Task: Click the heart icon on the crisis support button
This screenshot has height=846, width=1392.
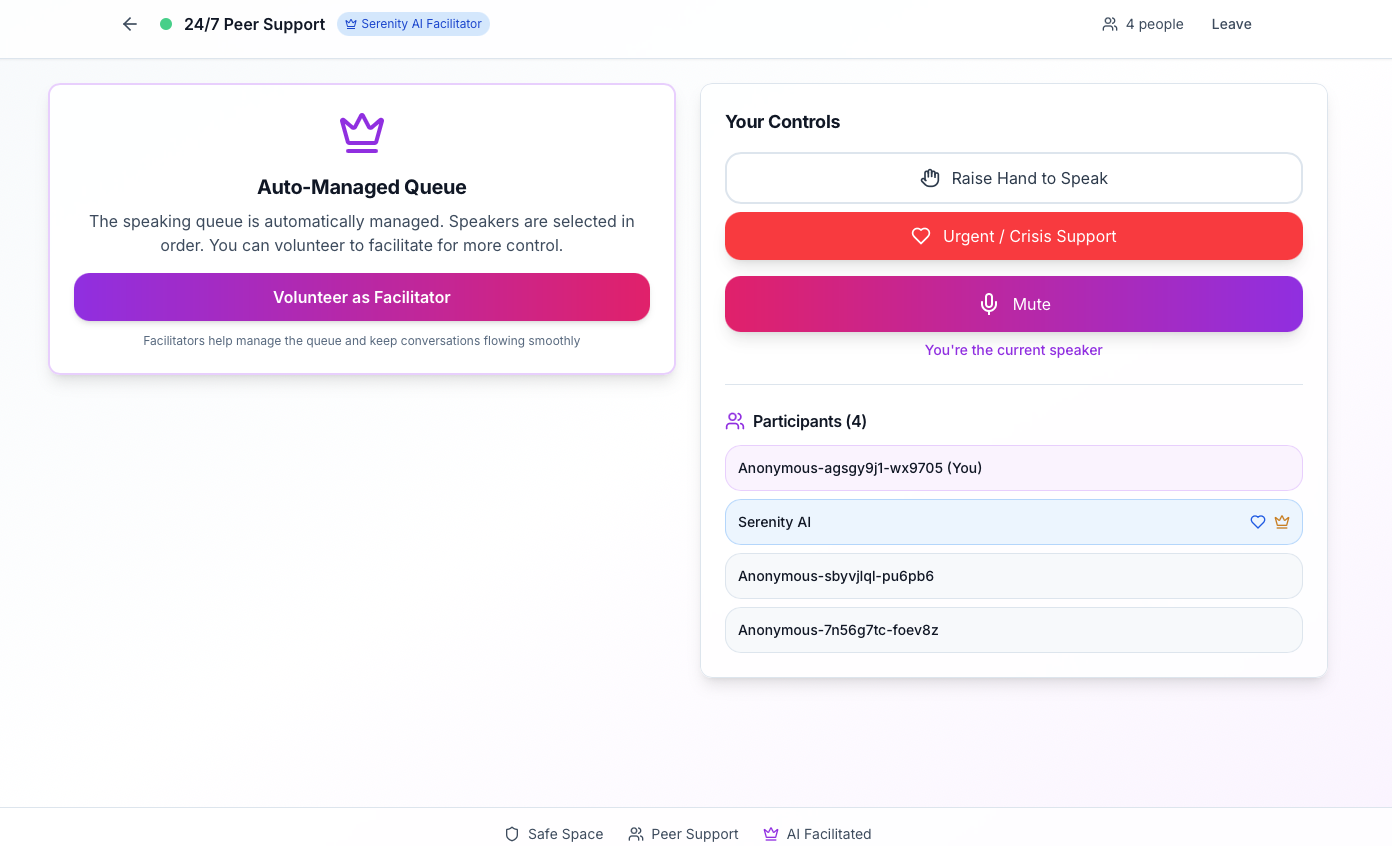Action: point(921,236)
